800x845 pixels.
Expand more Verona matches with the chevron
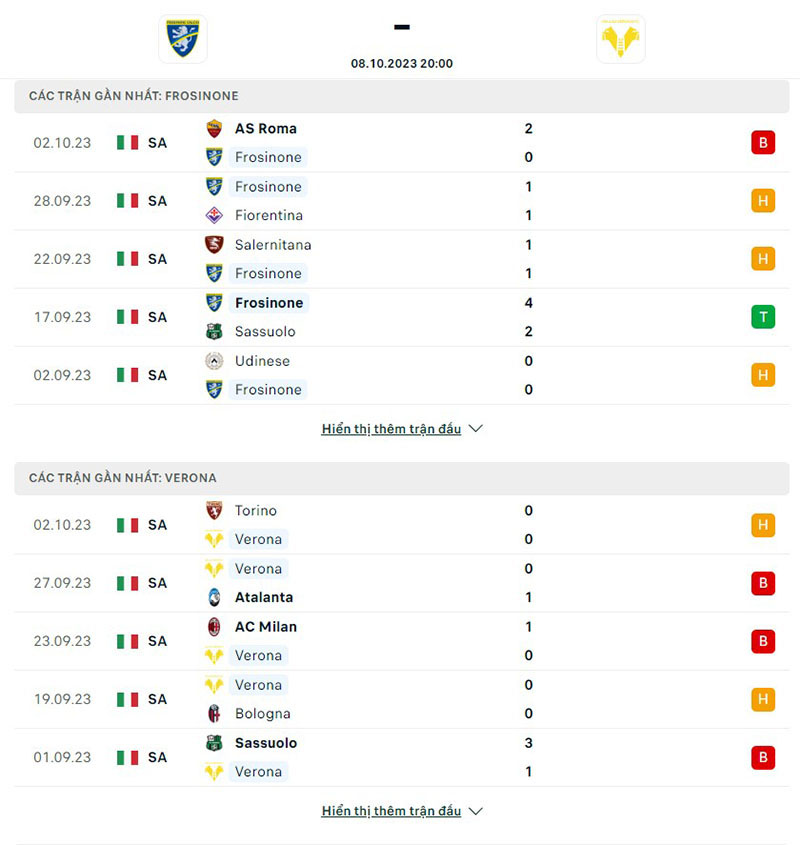point(476,811)
